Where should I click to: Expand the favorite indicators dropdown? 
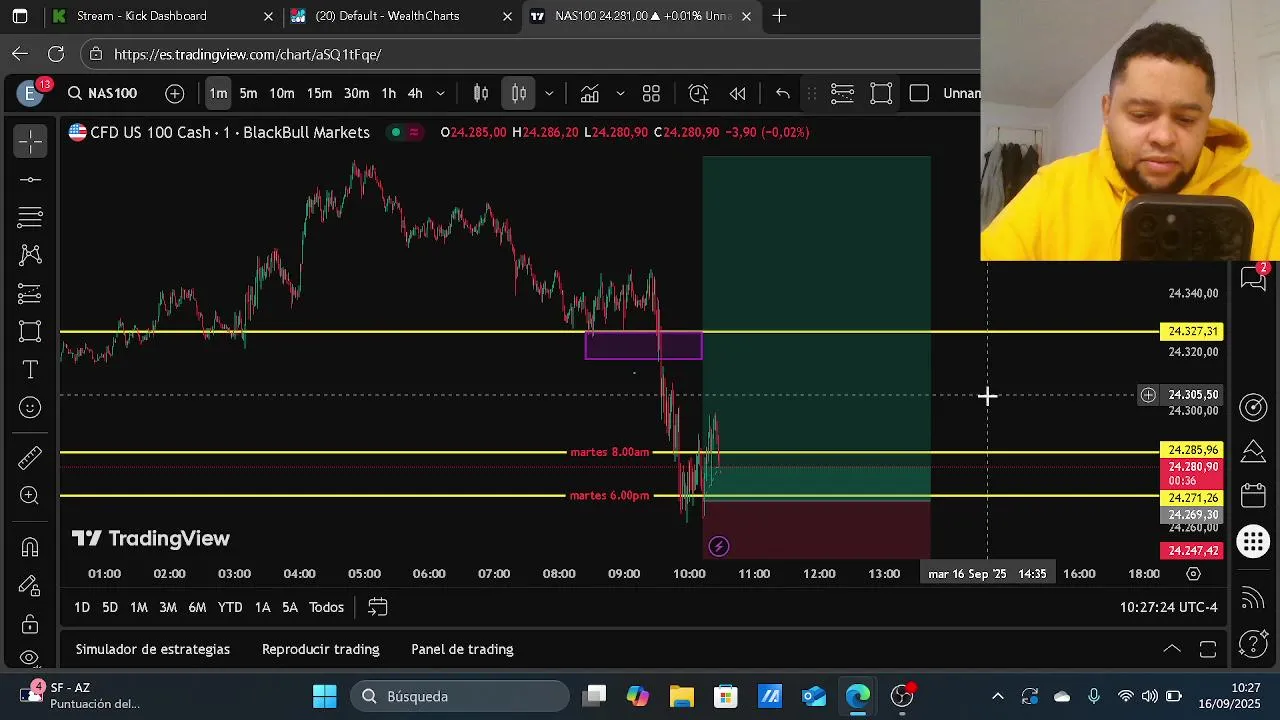[x=620, y=93]
